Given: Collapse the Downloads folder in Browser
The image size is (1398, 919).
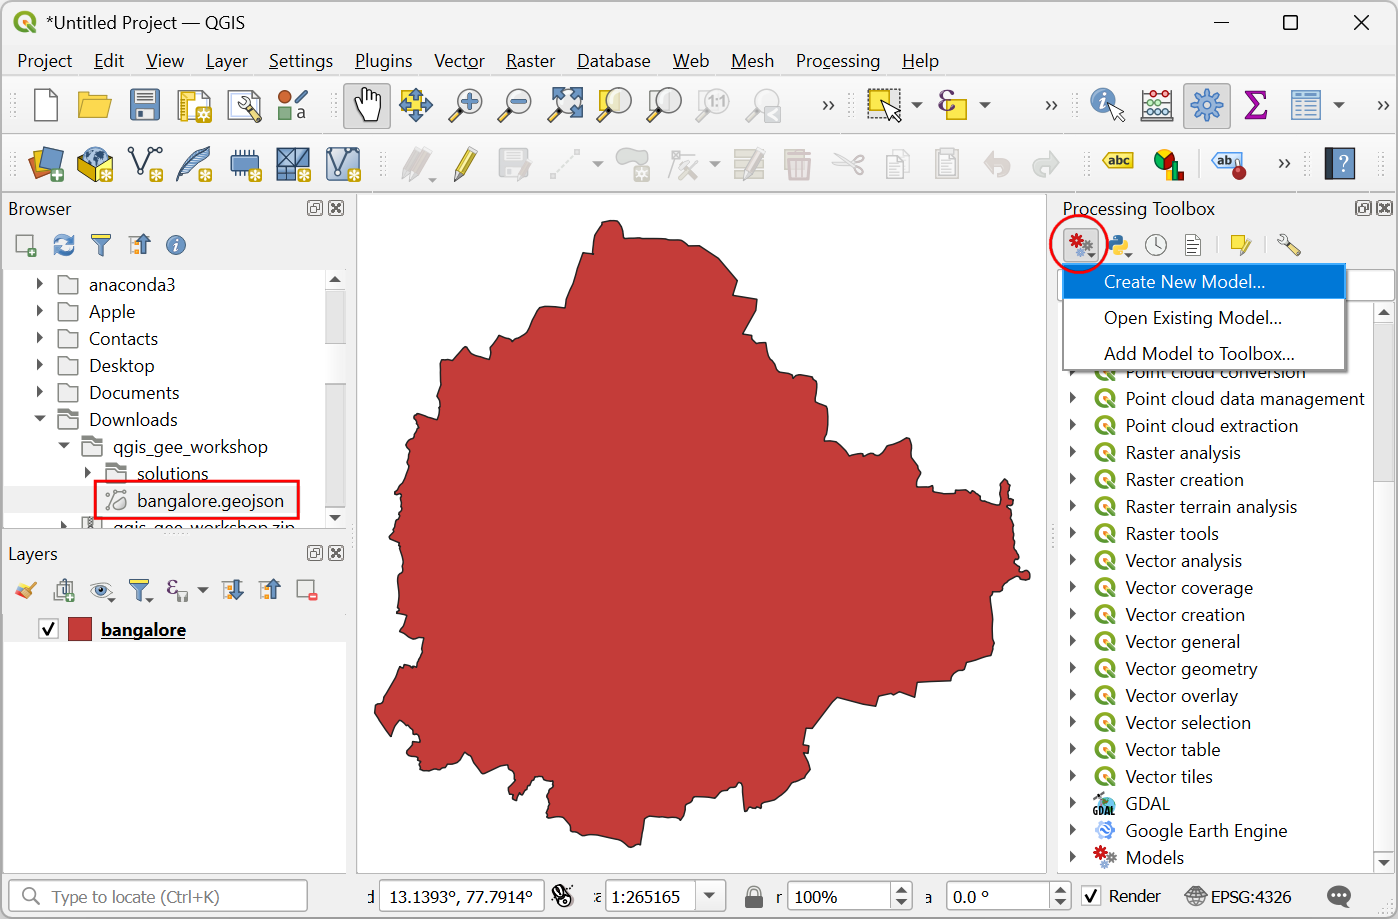Looking at the screenshot, I should [x=40, y=420].
